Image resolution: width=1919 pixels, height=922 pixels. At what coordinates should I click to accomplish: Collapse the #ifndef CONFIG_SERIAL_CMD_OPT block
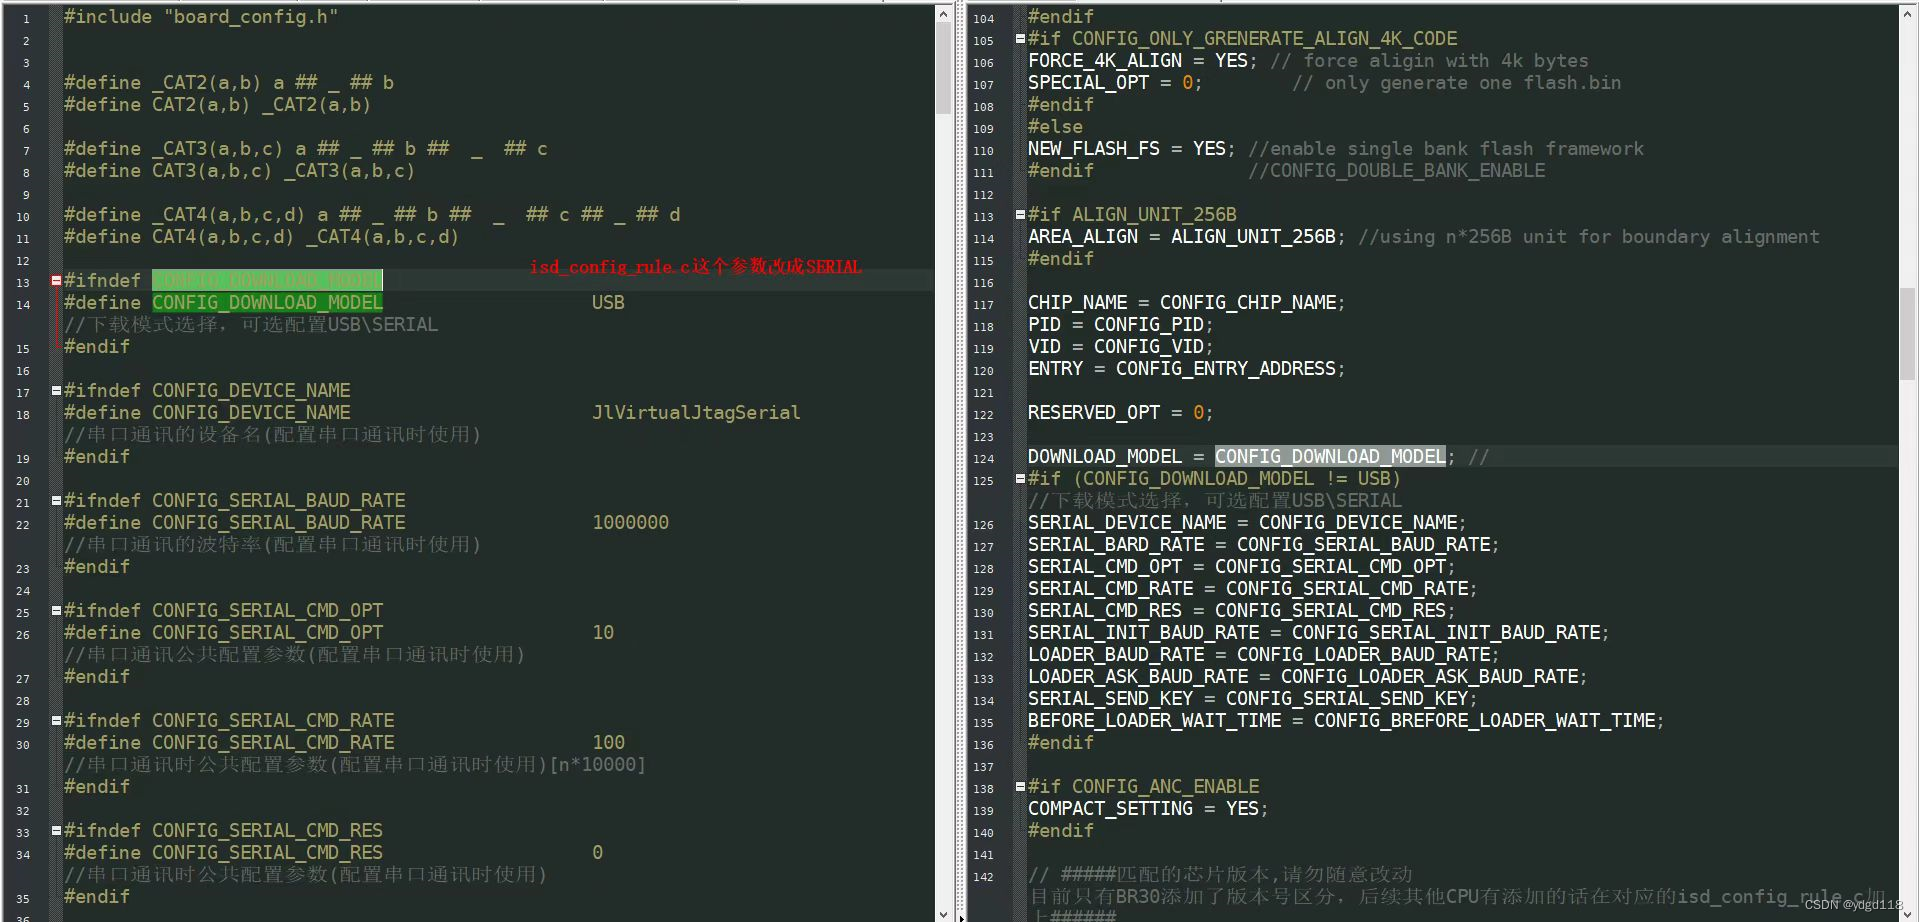point(56,611)
